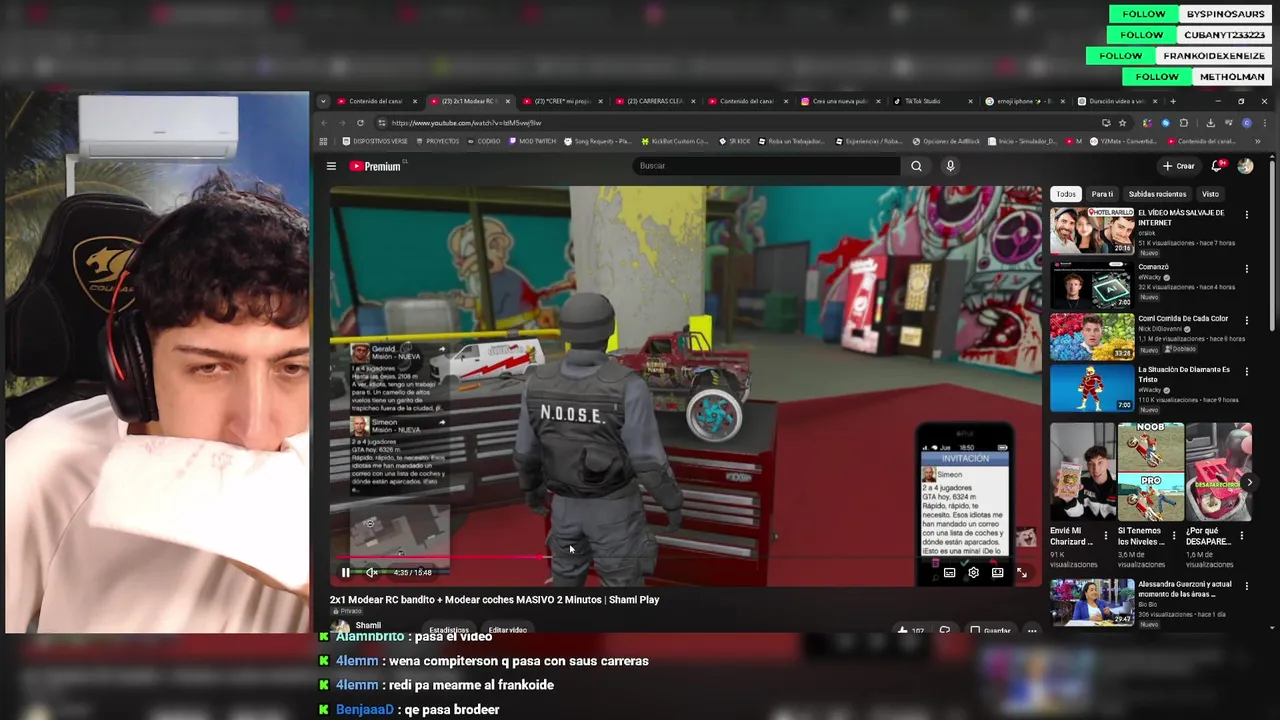Screen dimensions: 1280x720
Task: Open the browser extensions puzzle icon
Action: click(1184, 123)
